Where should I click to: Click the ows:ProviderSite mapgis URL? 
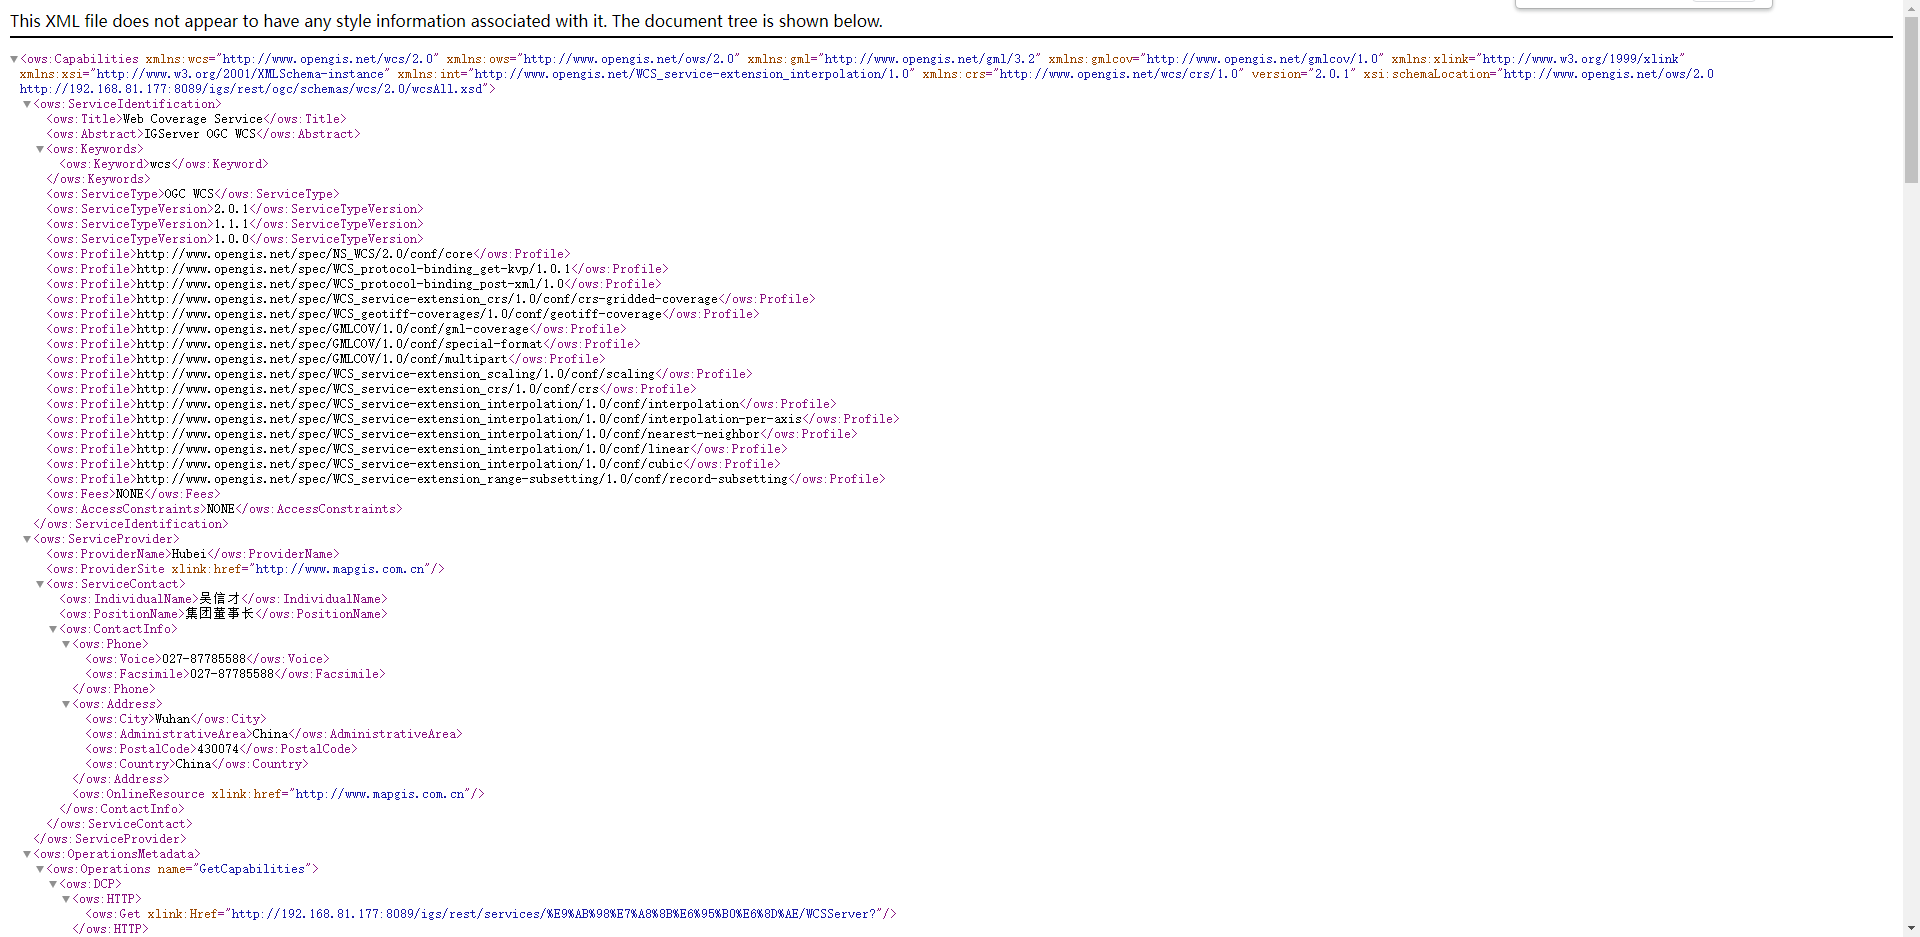coord(340,569)
